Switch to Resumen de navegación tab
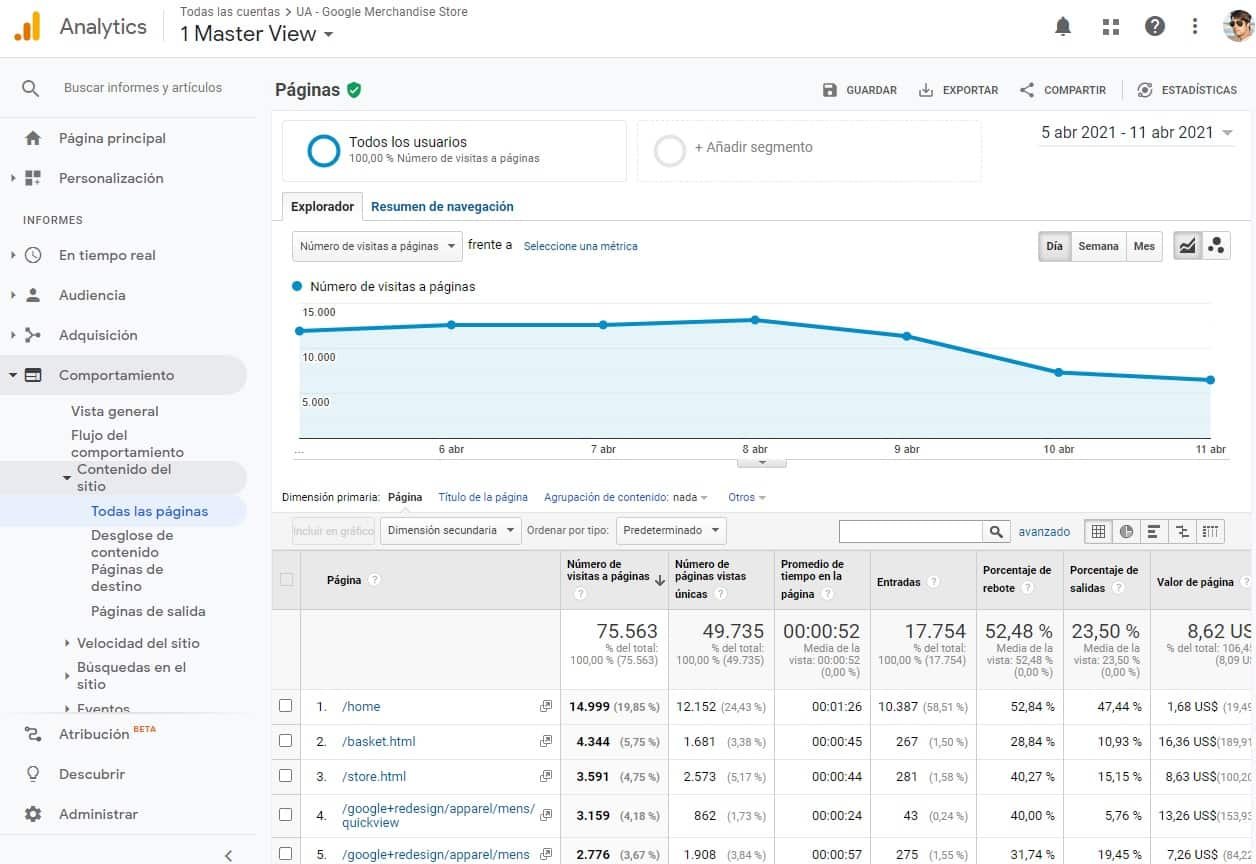 pos(442,207)
